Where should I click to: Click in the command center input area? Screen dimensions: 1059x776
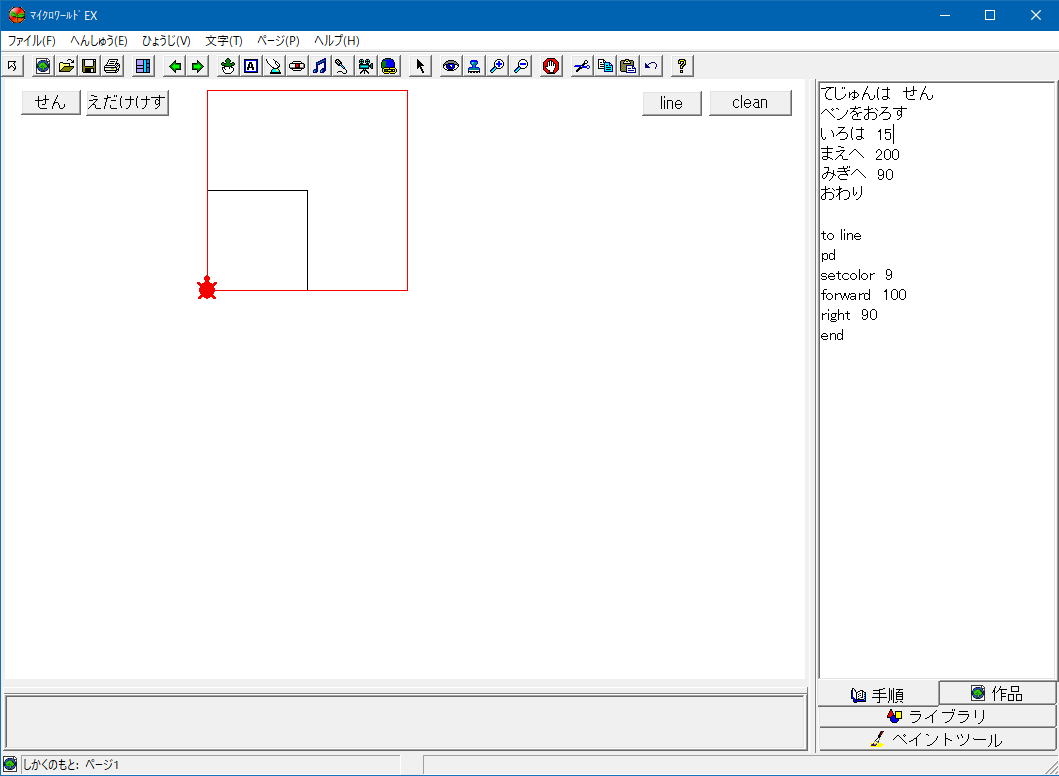point(405,722)
